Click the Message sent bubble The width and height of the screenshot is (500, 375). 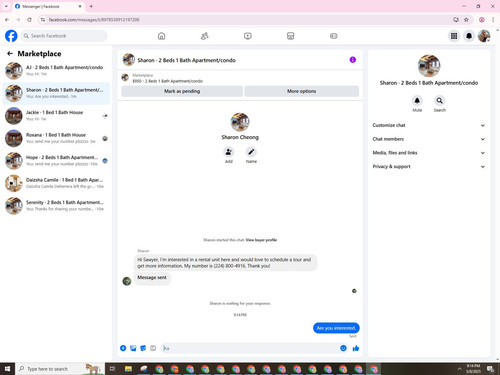click(152, 277)
